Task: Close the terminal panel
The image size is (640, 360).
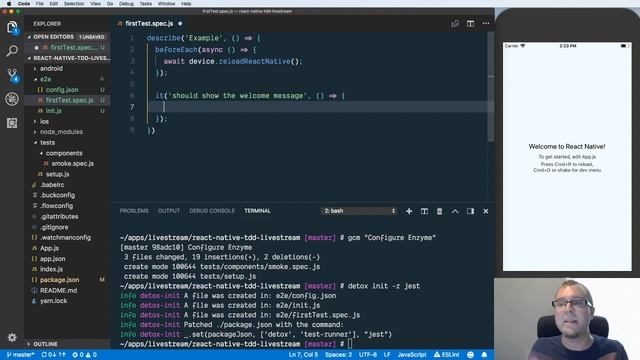Action: [x=486, y=211]
